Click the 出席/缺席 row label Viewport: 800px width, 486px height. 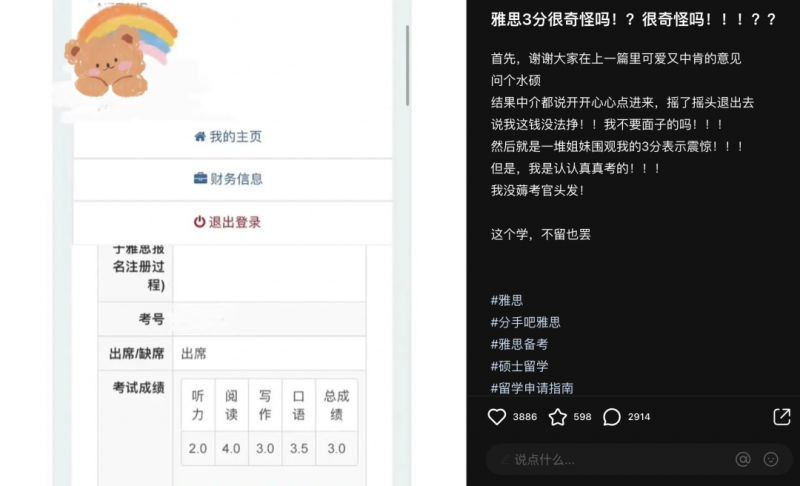(x=137, y=353)
